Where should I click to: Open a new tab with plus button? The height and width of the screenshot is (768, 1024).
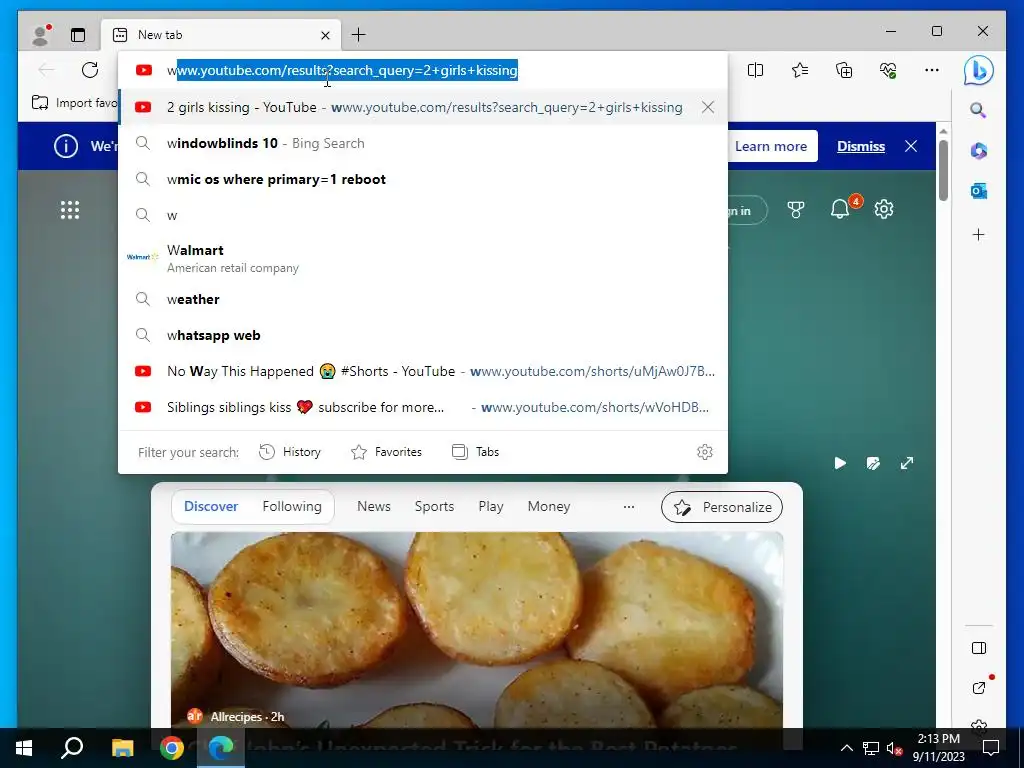point(359,35)
